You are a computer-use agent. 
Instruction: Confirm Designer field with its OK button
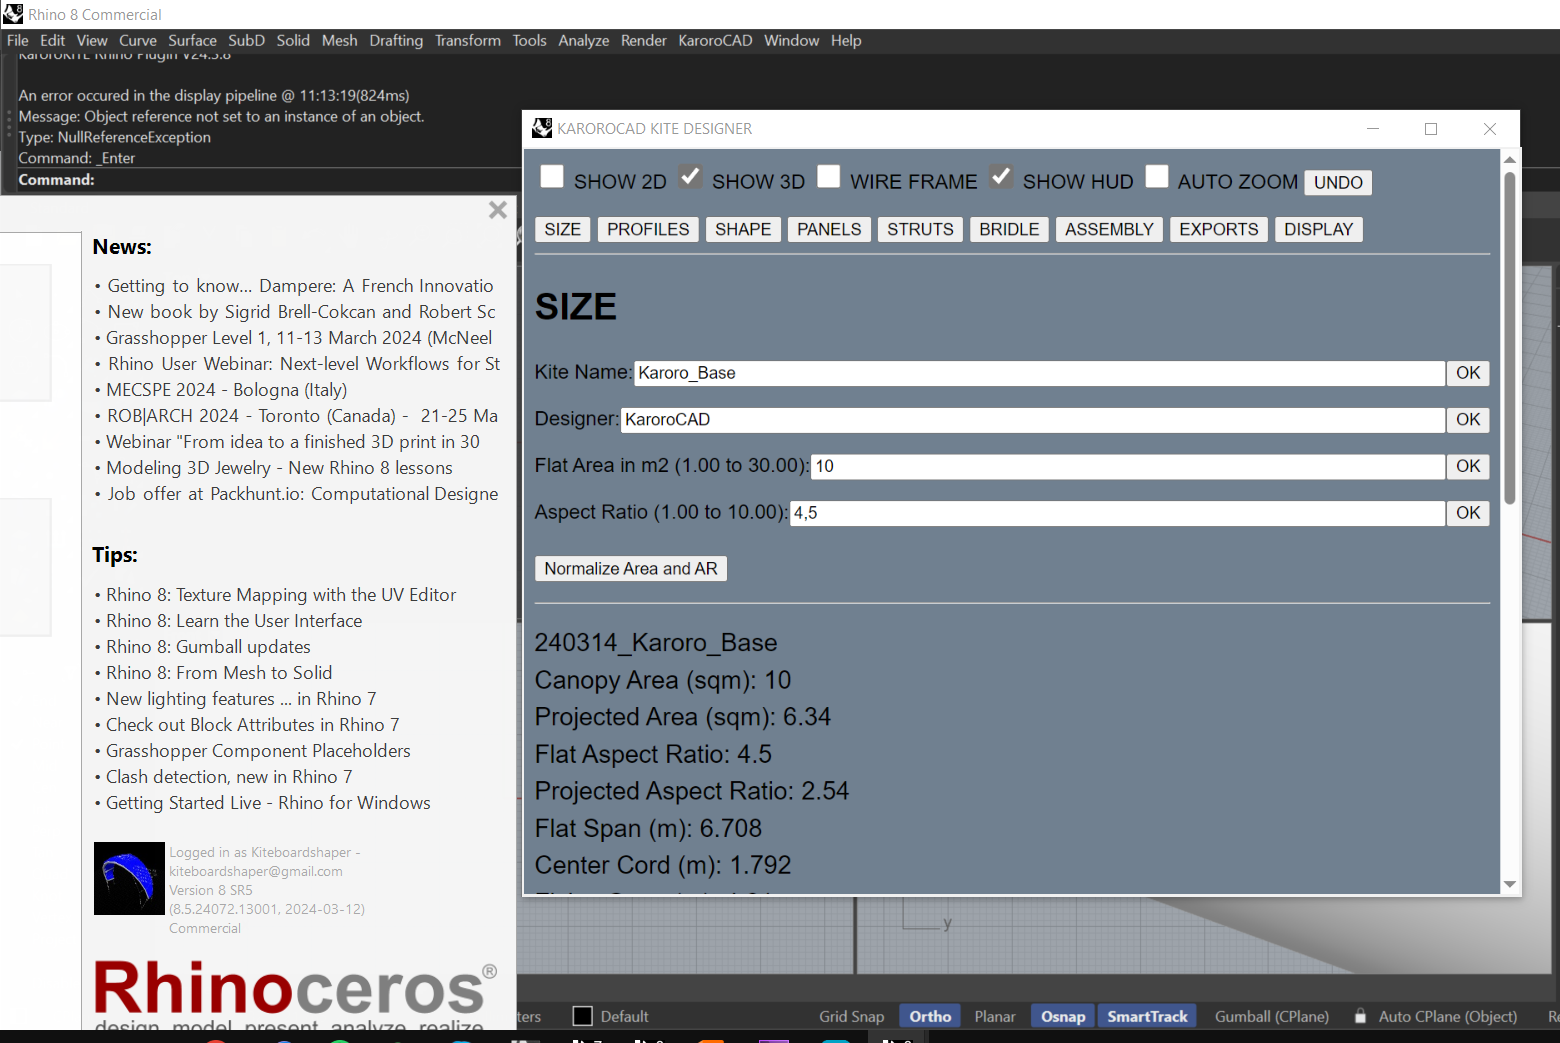click(x=1468, y=420)
